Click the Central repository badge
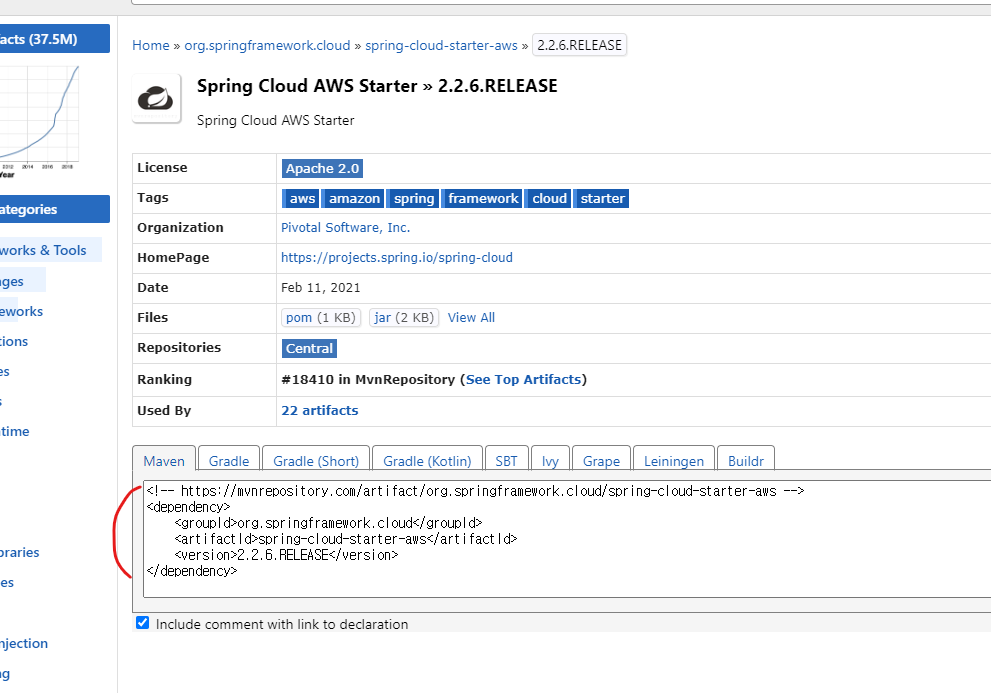991x693 pixels. (308, 348)
